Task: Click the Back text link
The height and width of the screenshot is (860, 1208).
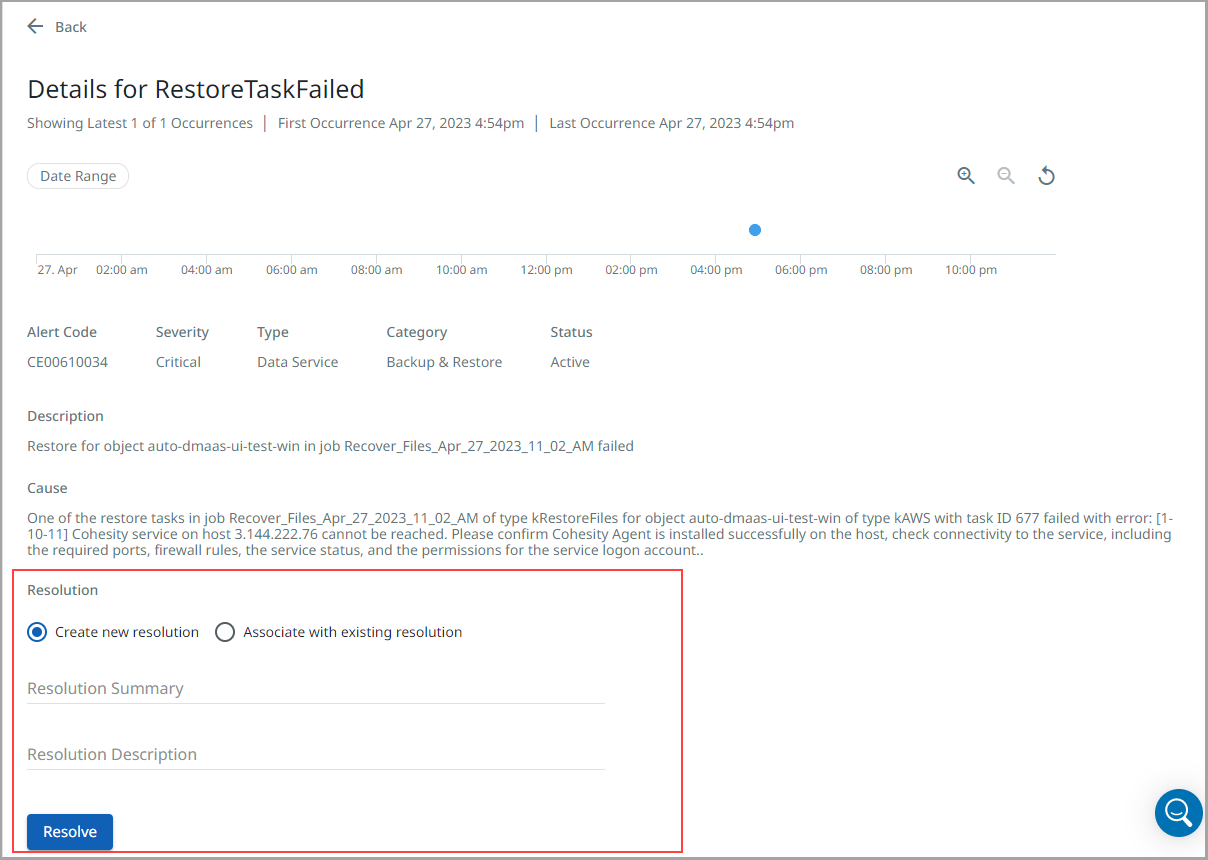Action: tap(71, 27)
